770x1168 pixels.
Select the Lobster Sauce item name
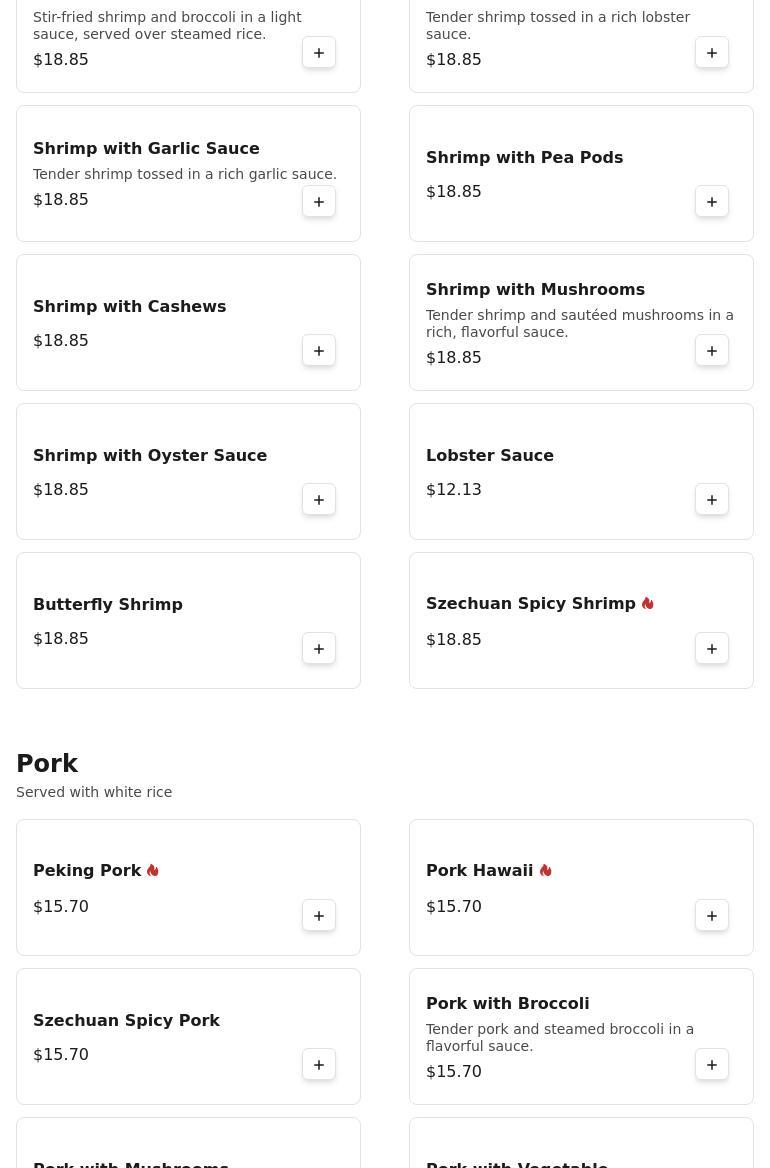490,455
